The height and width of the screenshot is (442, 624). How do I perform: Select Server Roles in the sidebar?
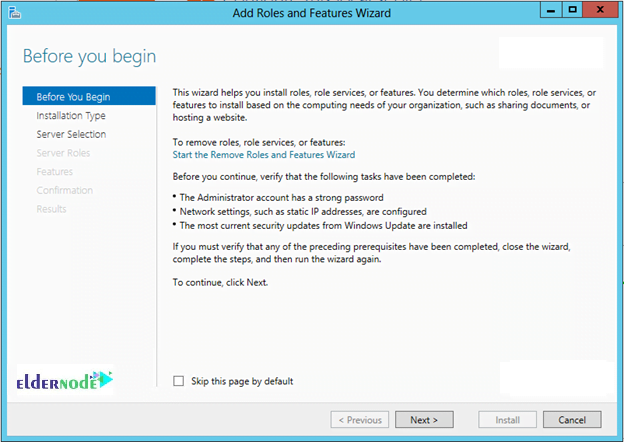click(63, 153)
